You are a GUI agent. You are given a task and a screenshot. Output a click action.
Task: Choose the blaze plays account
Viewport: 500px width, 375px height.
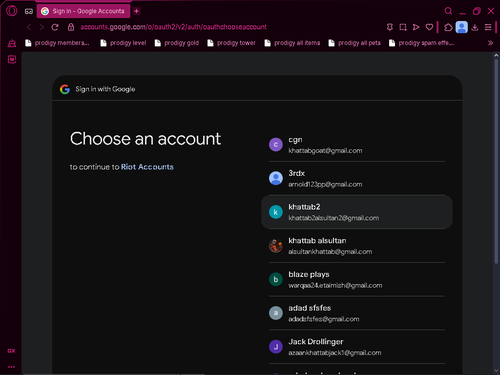click(x=357, y=280)
